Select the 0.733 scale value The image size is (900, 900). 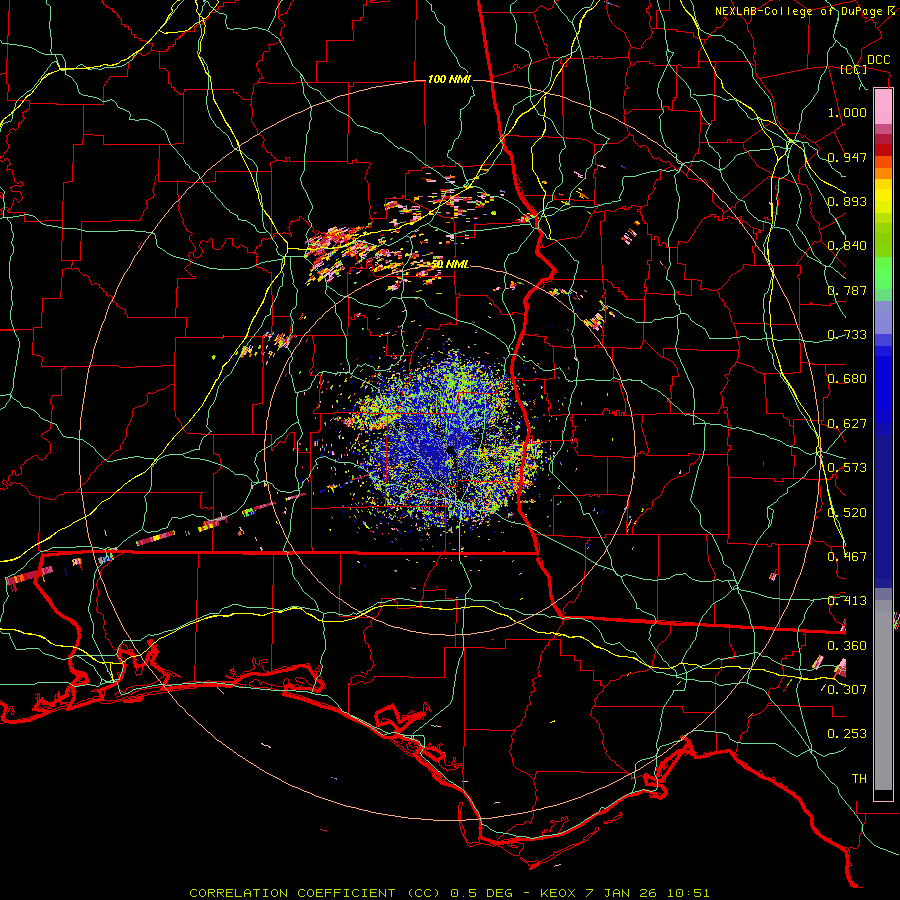(x=847, y=335)
